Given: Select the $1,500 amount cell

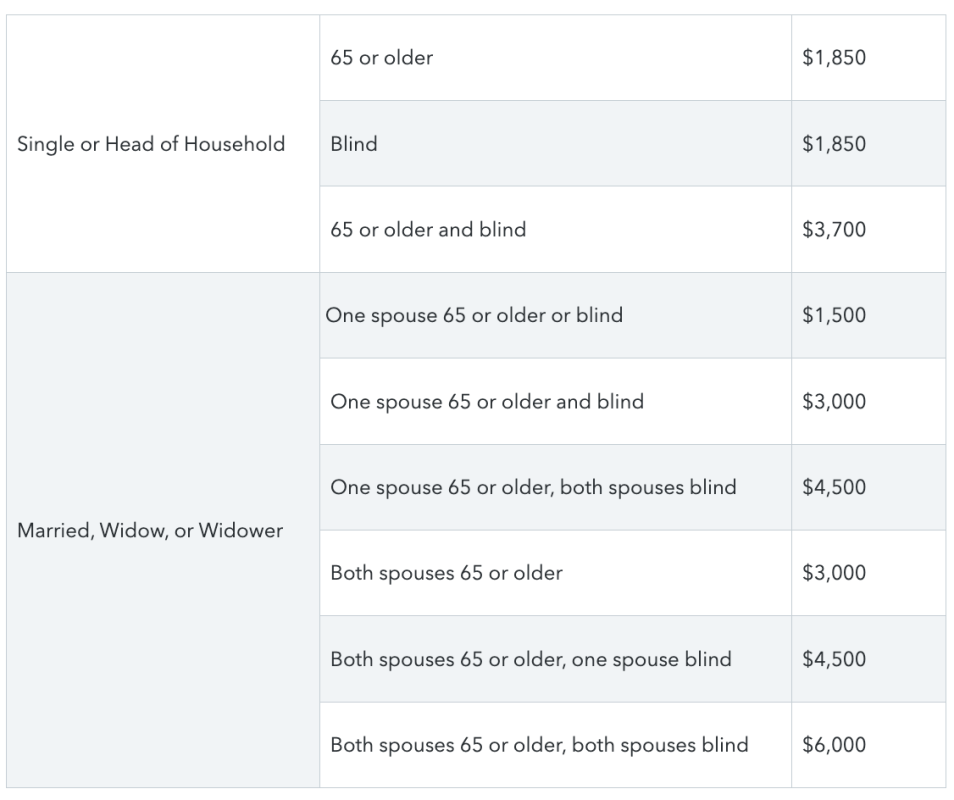Looking at the screenshot, I should click(x=868, y=315).
